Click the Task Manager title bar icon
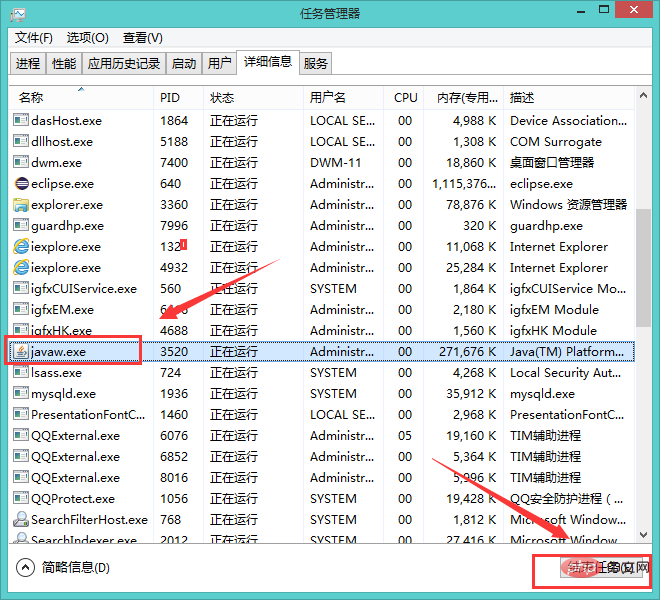Viewport: 660px width, 600px height. click(x=18, y=15)
